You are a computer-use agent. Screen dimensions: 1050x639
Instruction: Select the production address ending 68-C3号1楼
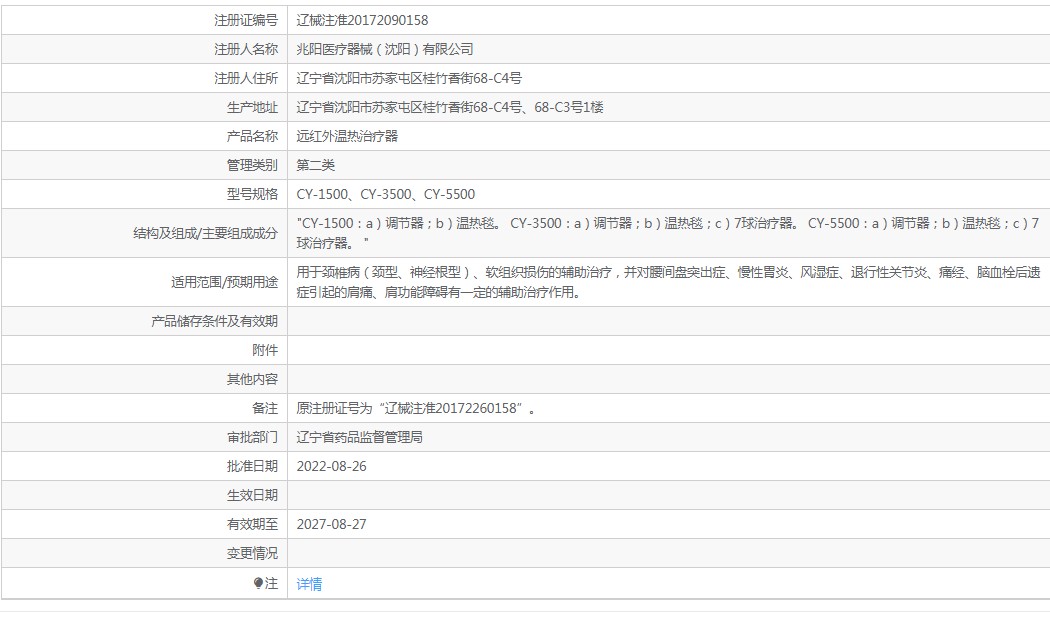tap(450, 107)
